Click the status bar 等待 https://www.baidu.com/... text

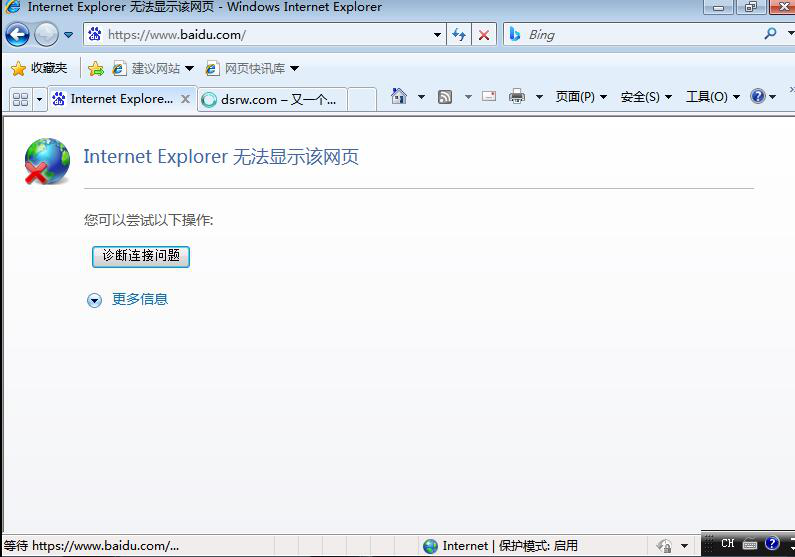[91, 546]
